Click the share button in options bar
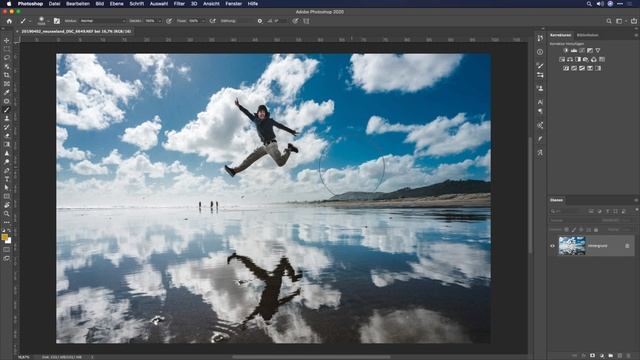The image size is (640, 360). [x=634, y=21]
